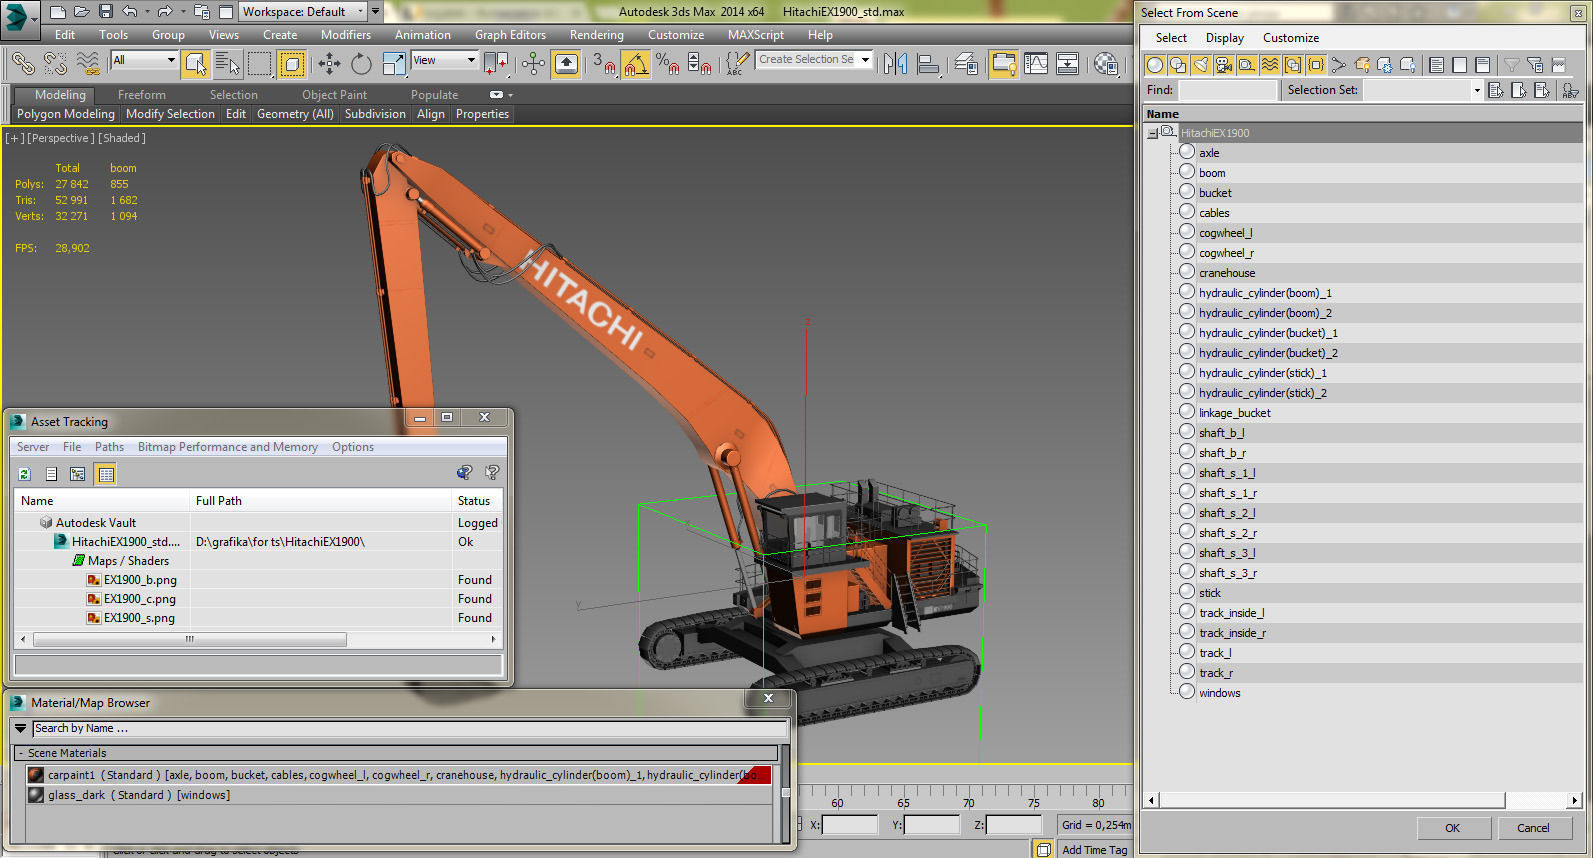Click the Rectangular Selection Region icon
The height and width of the screenshot is (858, 1593).
click(x=260, y=64)
